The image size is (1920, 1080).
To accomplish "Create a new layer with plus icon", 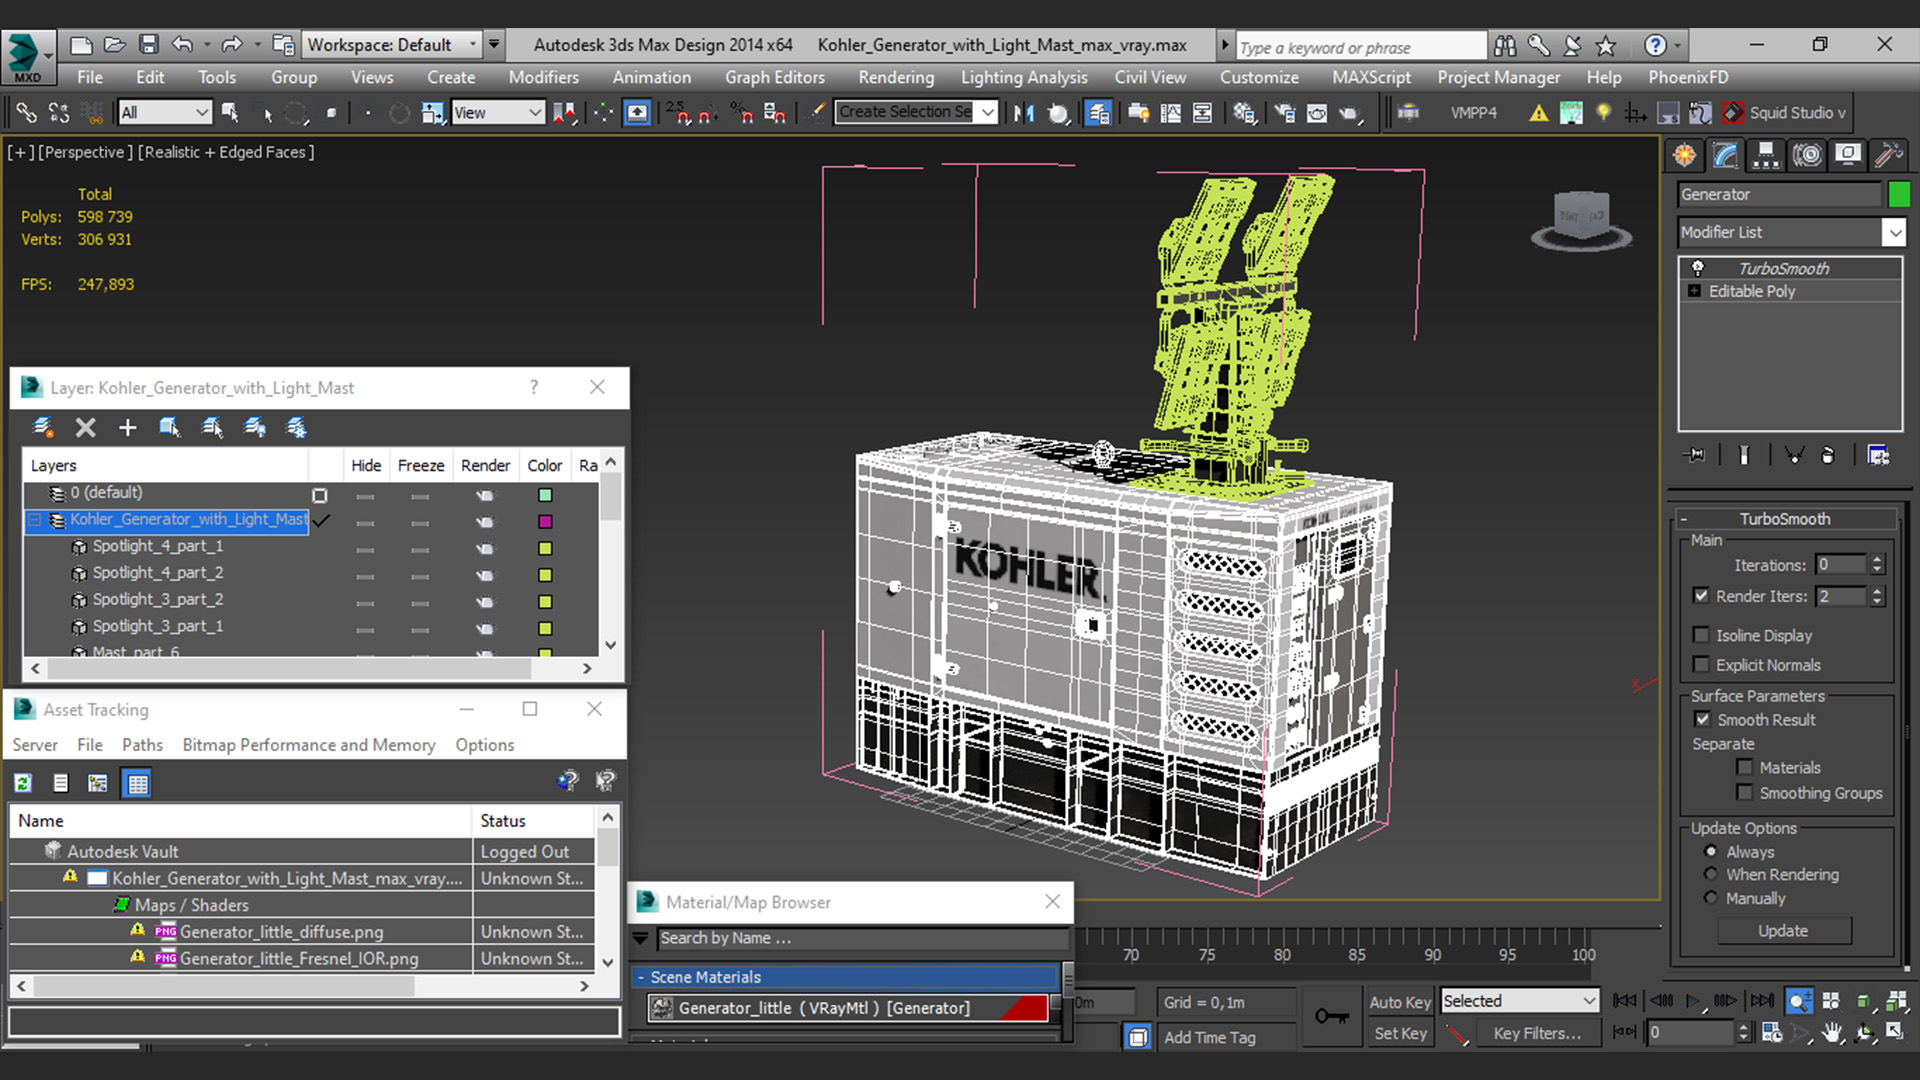I will coord(127,428).
